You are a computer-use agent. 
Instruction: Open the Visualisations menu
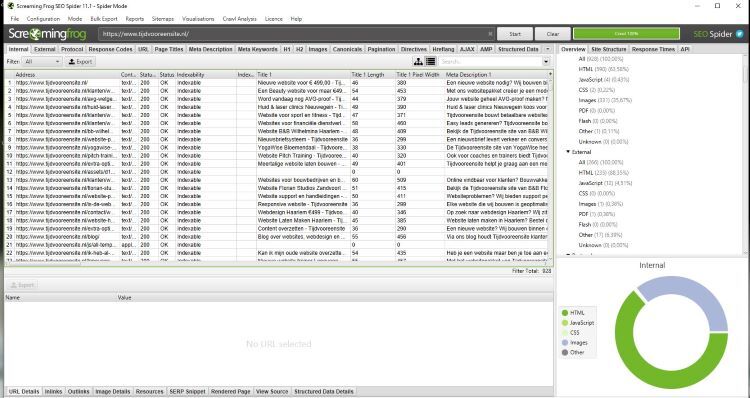[198, 19]
